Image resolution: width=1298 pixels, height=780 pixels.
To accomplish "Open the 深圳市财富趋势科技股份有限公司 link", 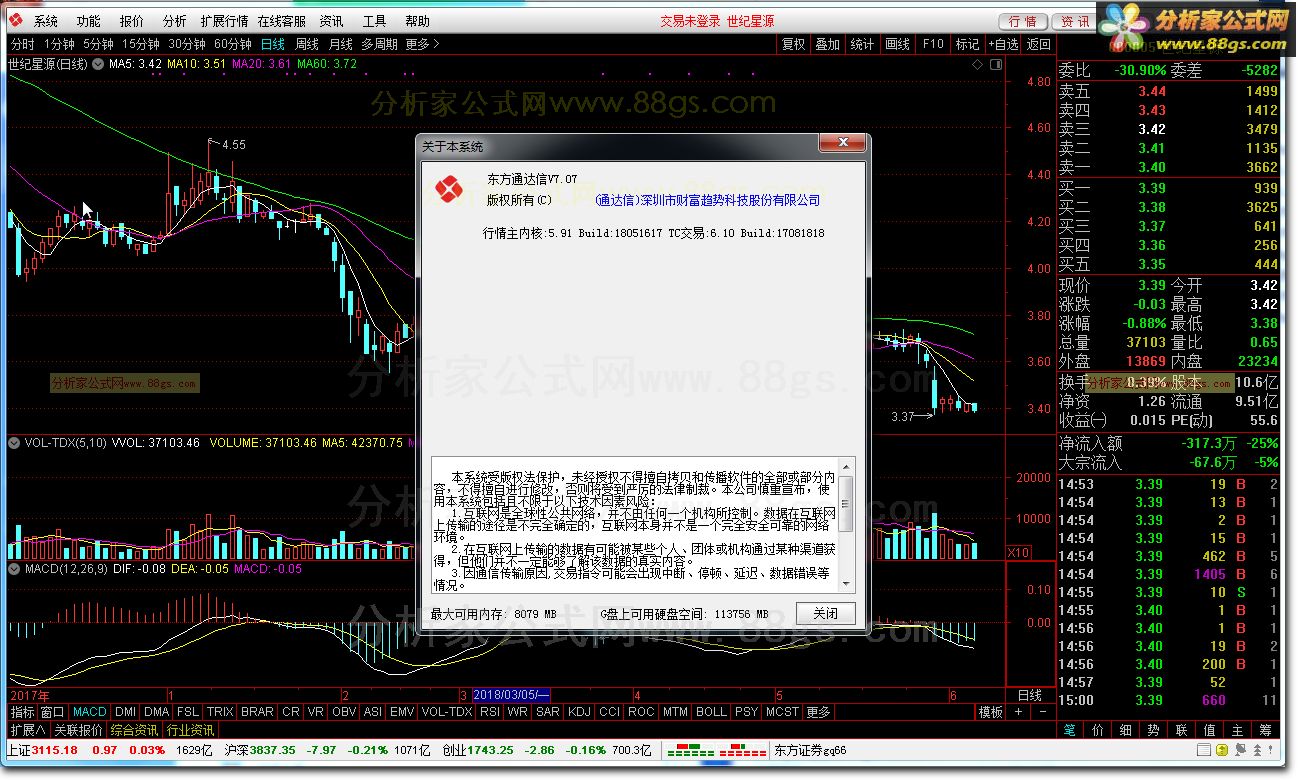I will [707, 200].
